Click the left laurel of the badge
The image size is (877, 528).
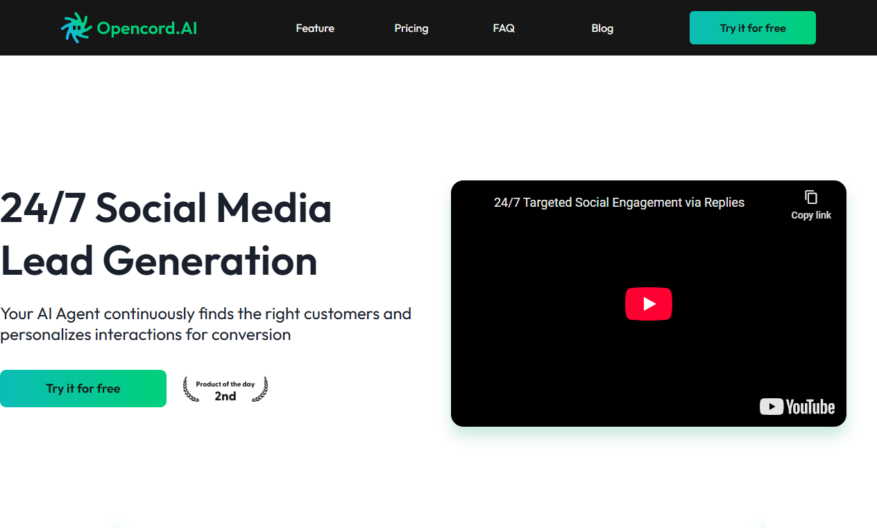[x=191, y=389]
